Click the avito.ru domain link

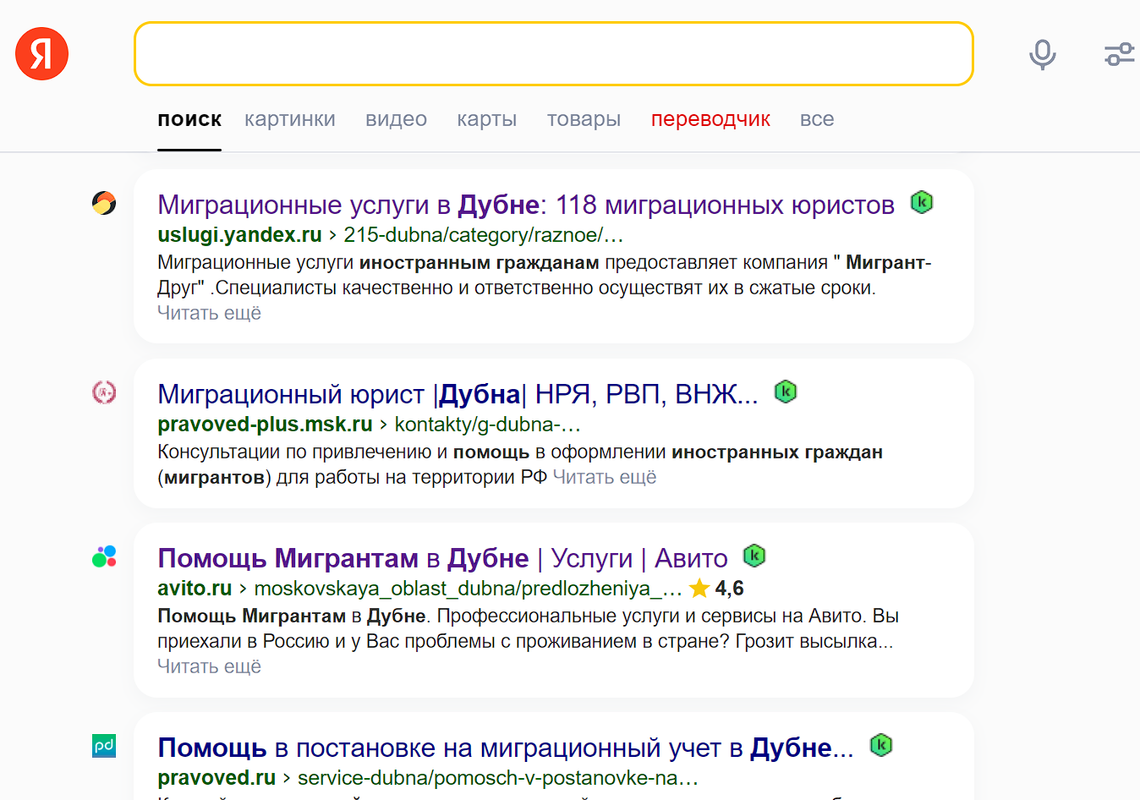point(194,588)
